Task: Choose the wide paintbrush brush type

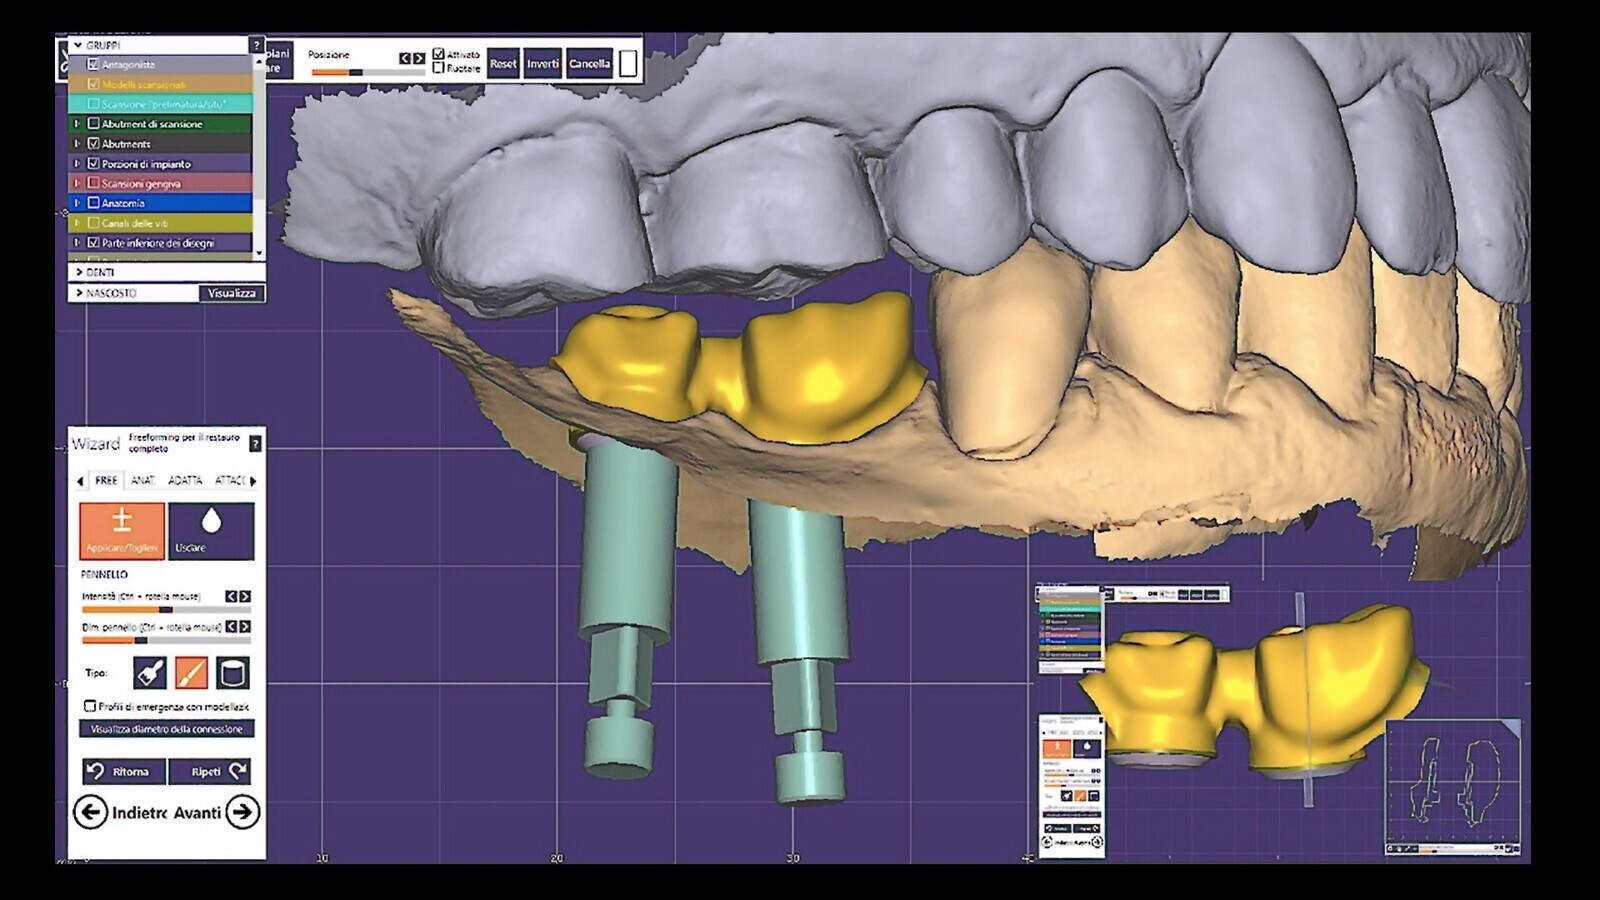Action: point(150,673)
